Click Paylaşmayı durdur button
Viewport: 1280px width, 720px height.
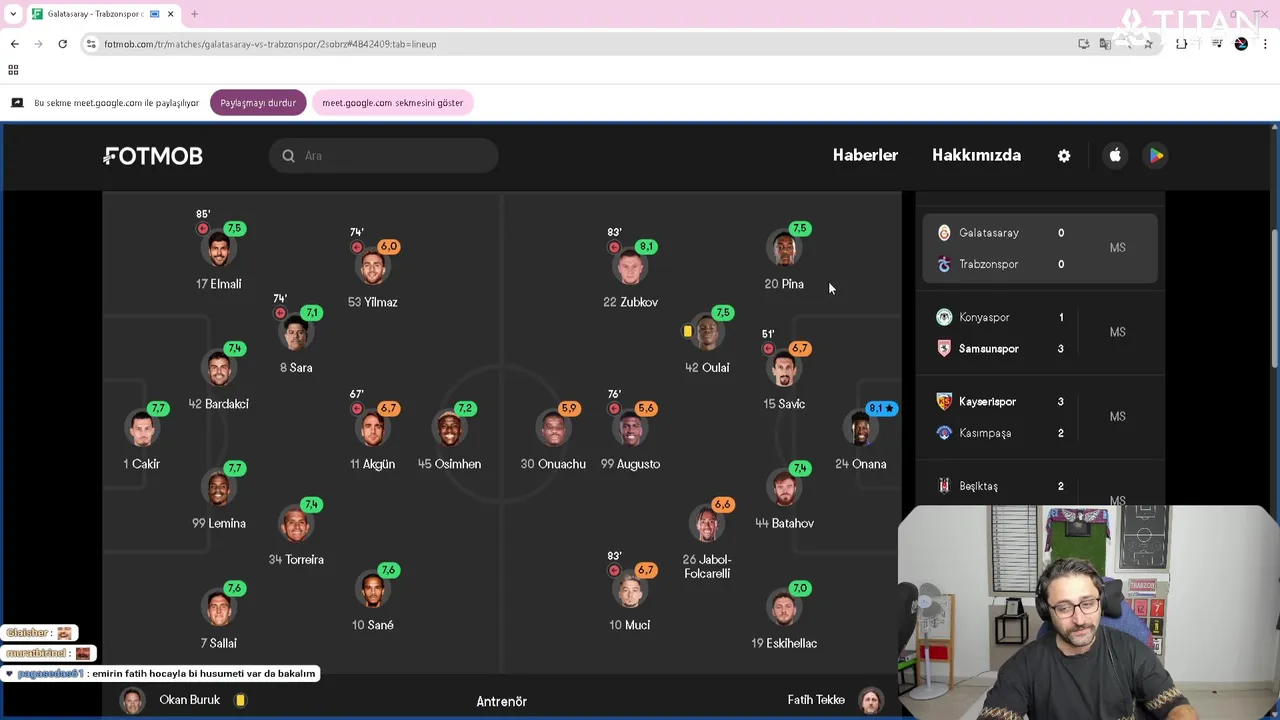[258, 103]
